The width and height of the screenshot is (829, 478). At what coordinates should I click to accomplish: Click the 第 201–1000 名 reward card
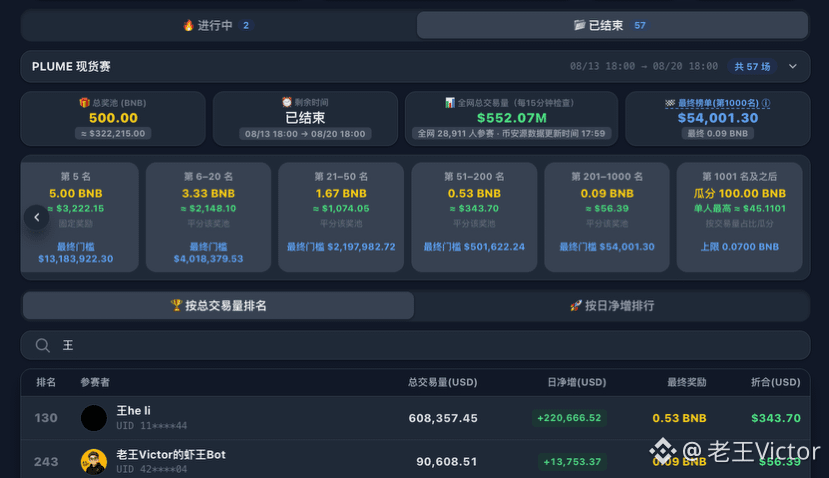[607, 217]
